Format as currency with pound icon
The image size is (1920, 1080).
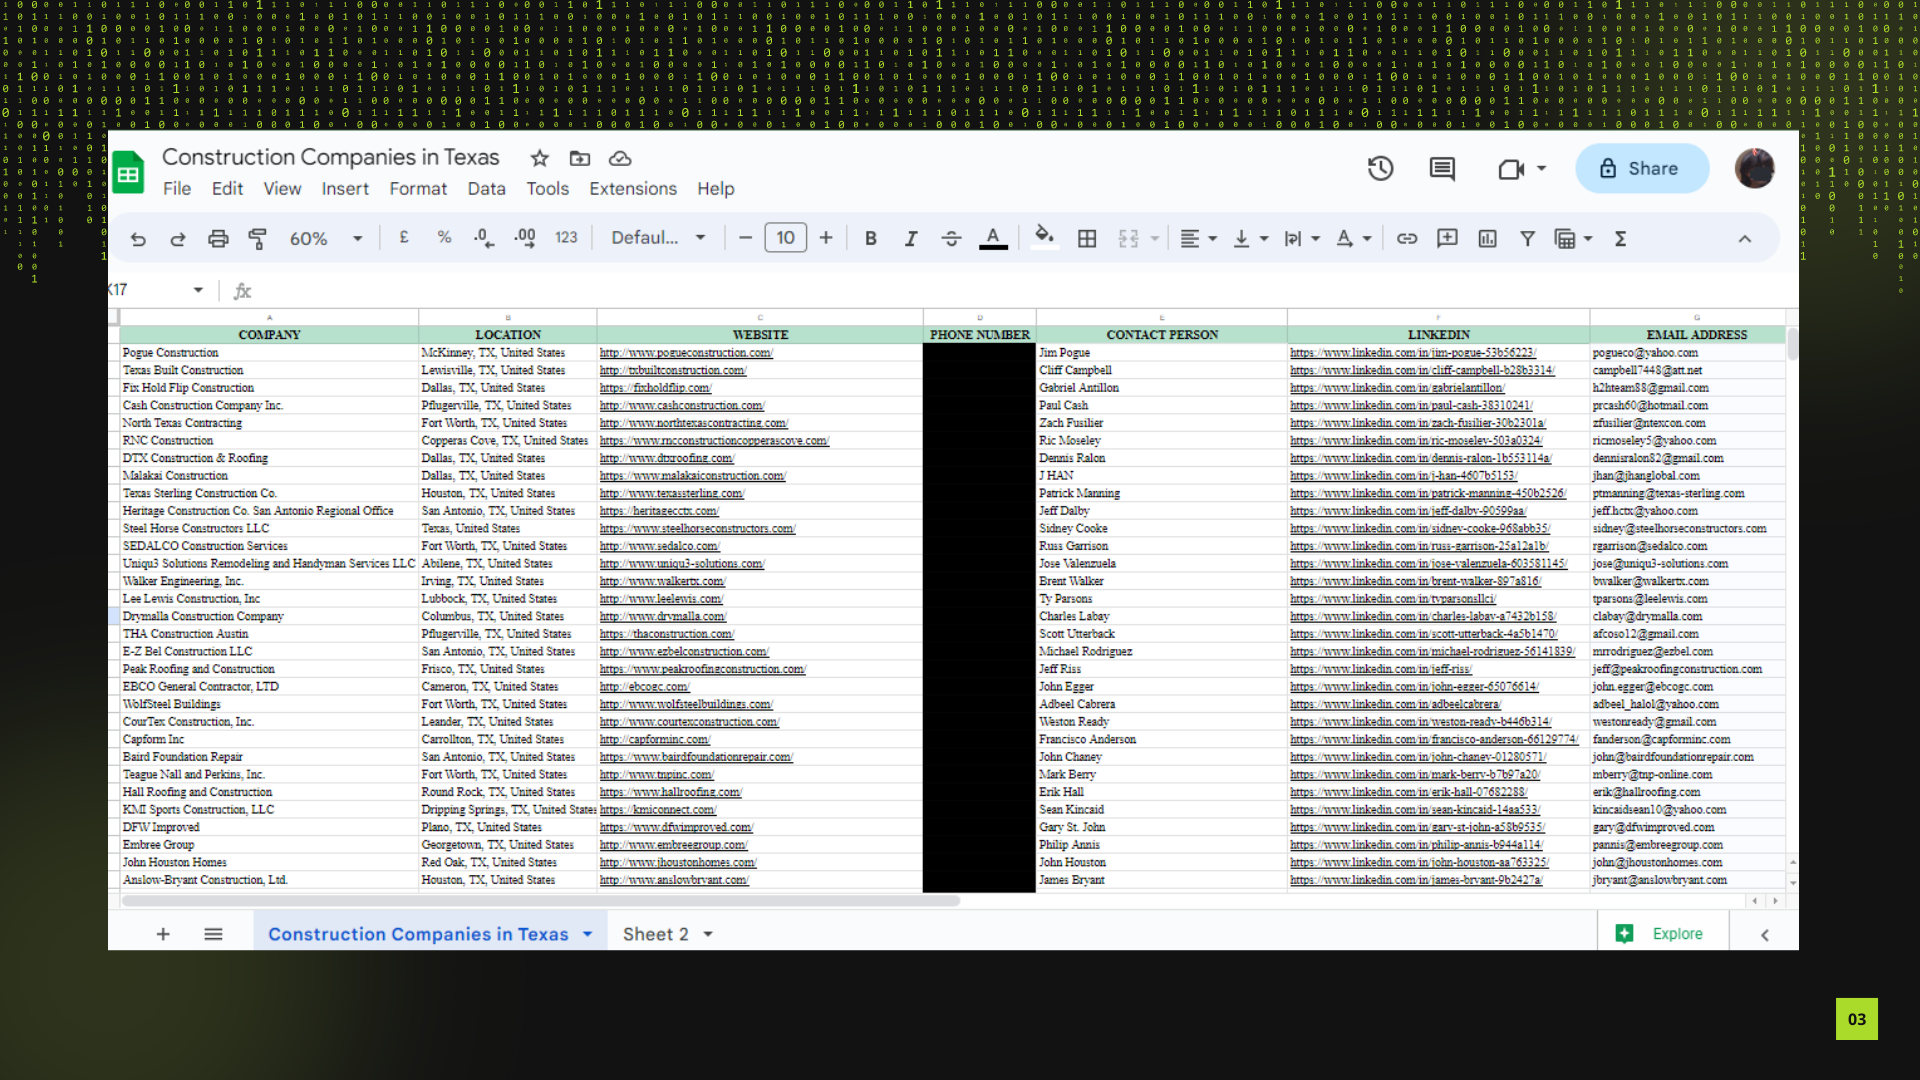404,238
